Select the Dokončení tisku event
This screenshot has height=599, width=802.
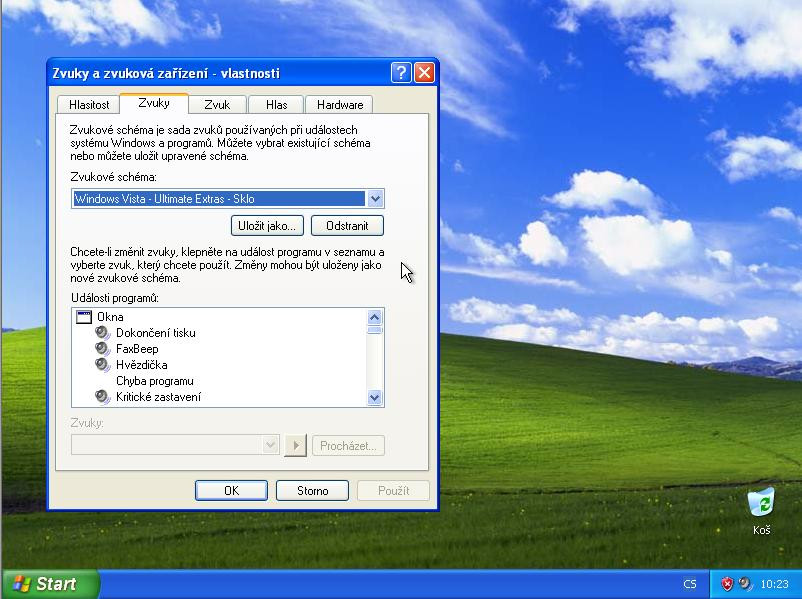pyautogui.click(x=155, y=333)
